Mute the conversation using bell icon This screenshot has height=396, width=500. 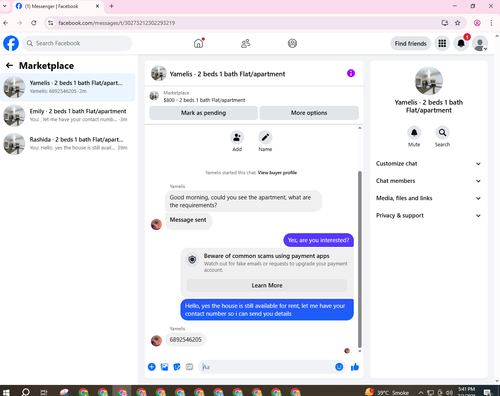[414, 133]
